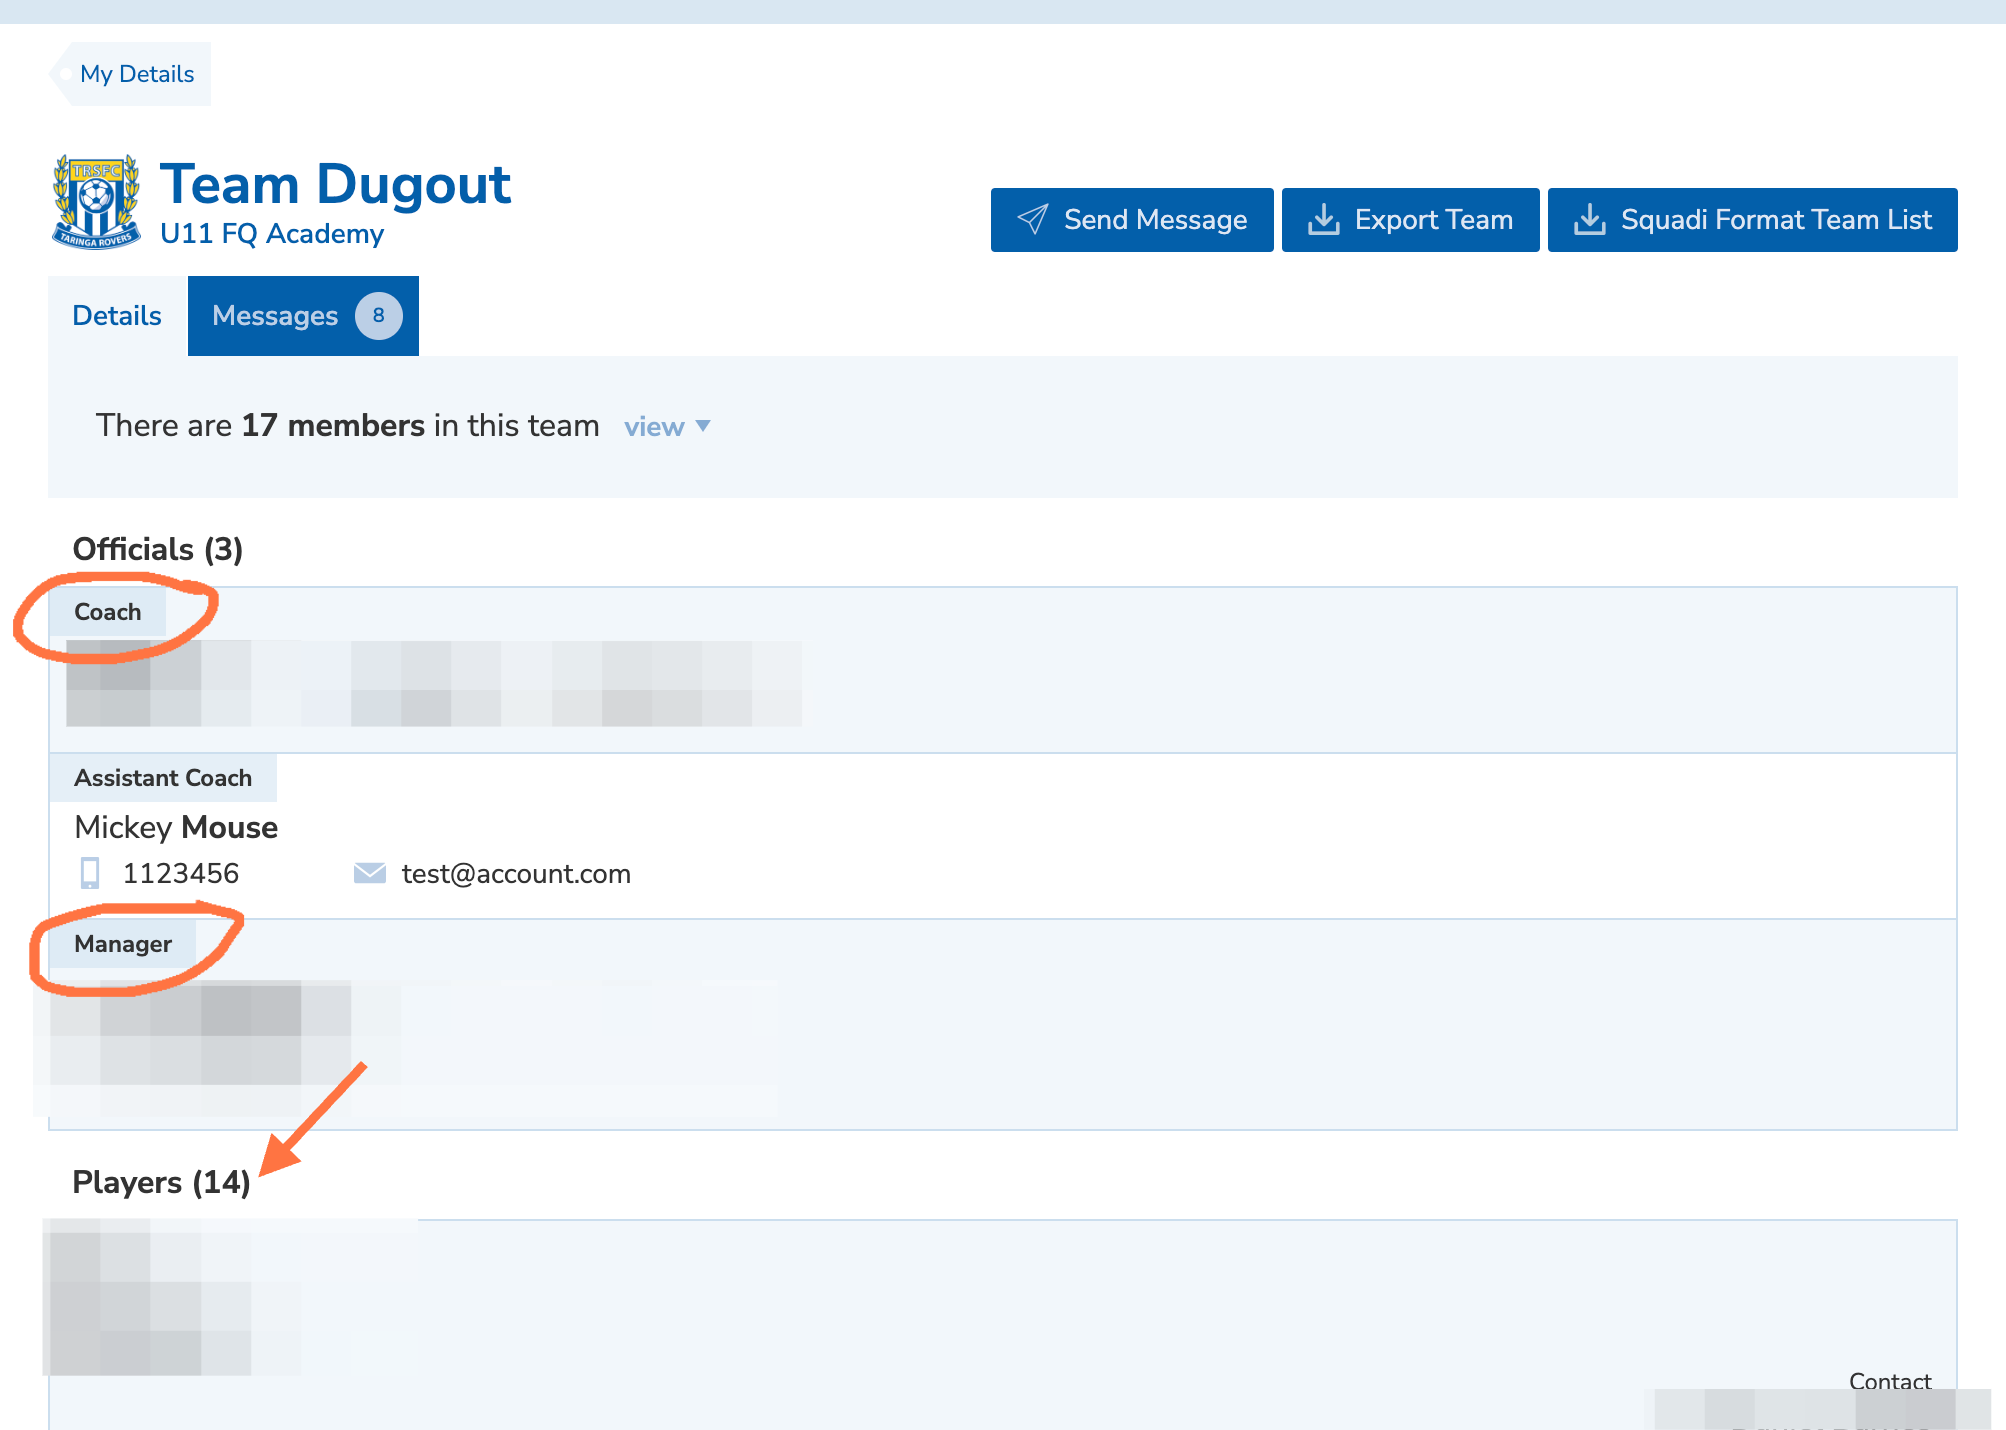Click the Coach role label

(108, 612)
